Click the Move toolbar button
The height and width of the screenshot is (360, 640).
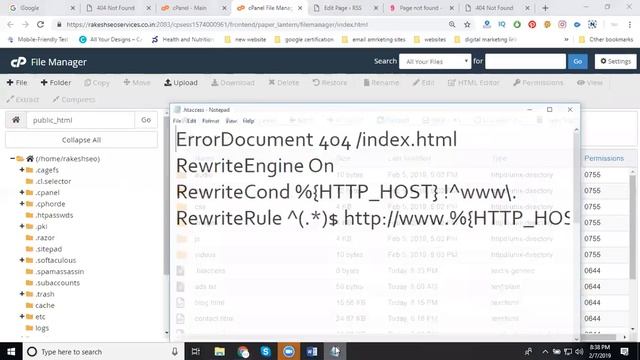click(x=137, y=82)
